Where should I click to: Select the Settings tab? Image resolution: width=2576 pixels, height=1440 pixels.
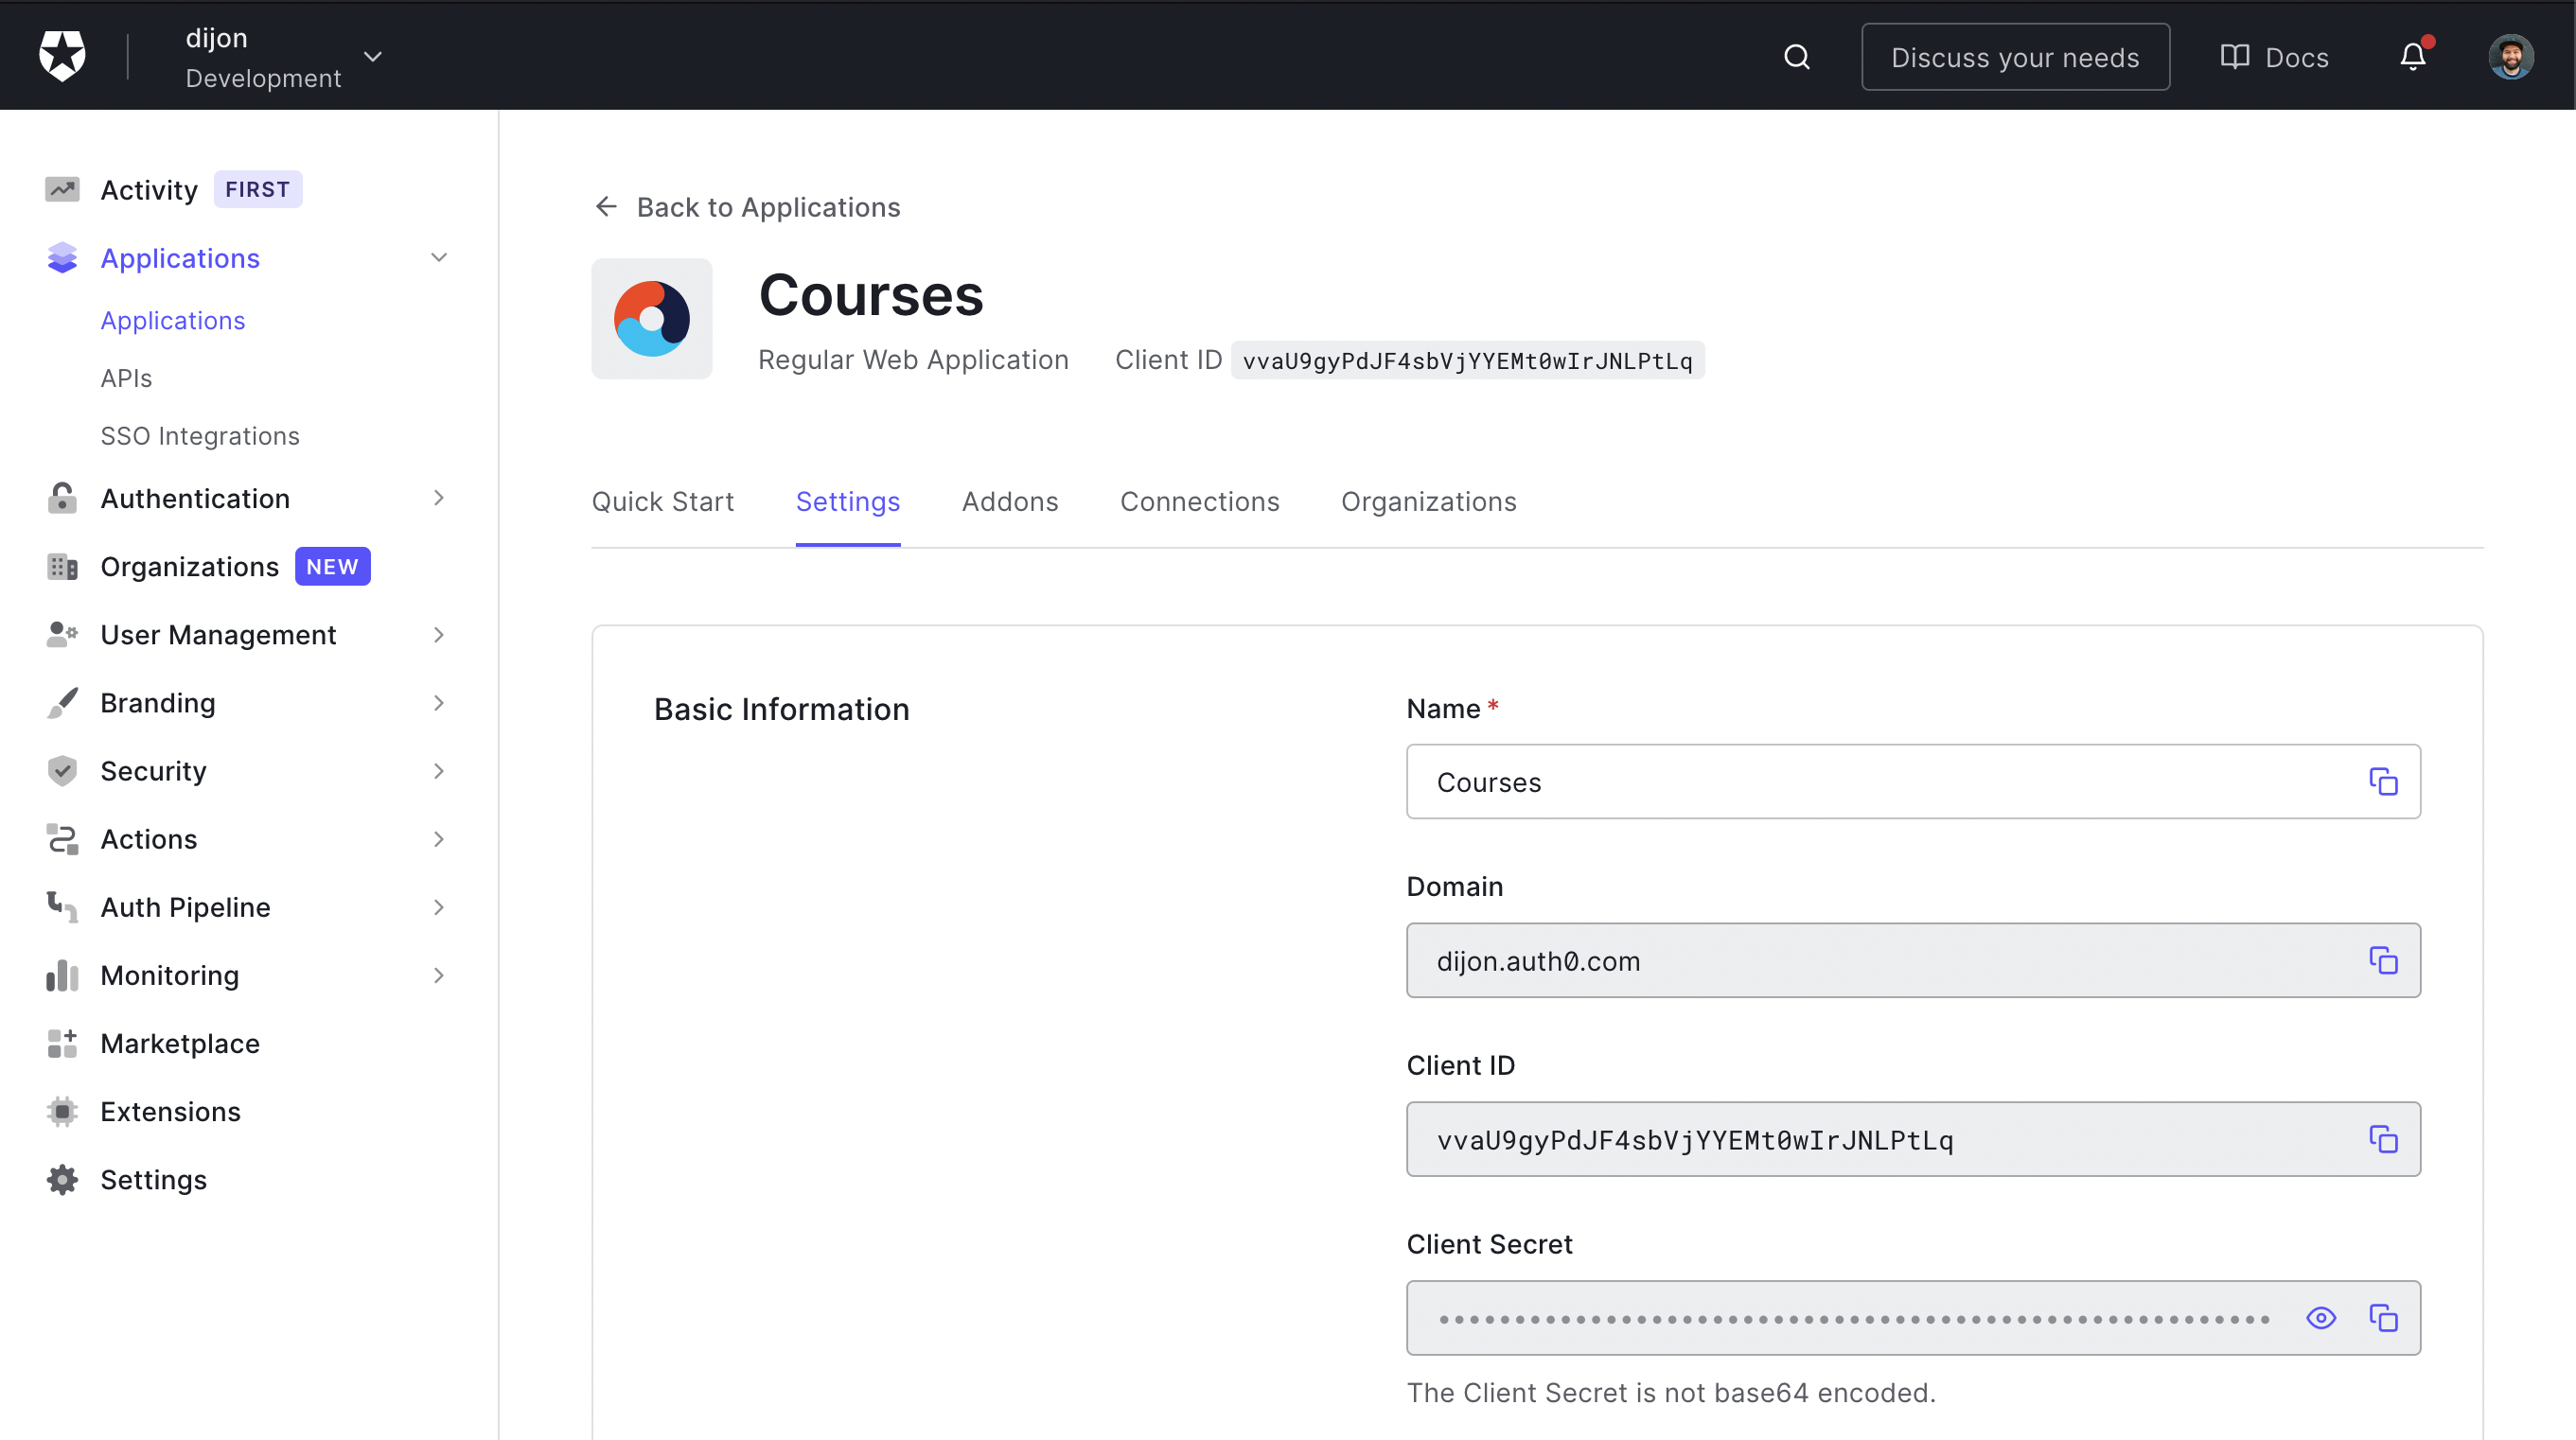(x=848, y=501)
